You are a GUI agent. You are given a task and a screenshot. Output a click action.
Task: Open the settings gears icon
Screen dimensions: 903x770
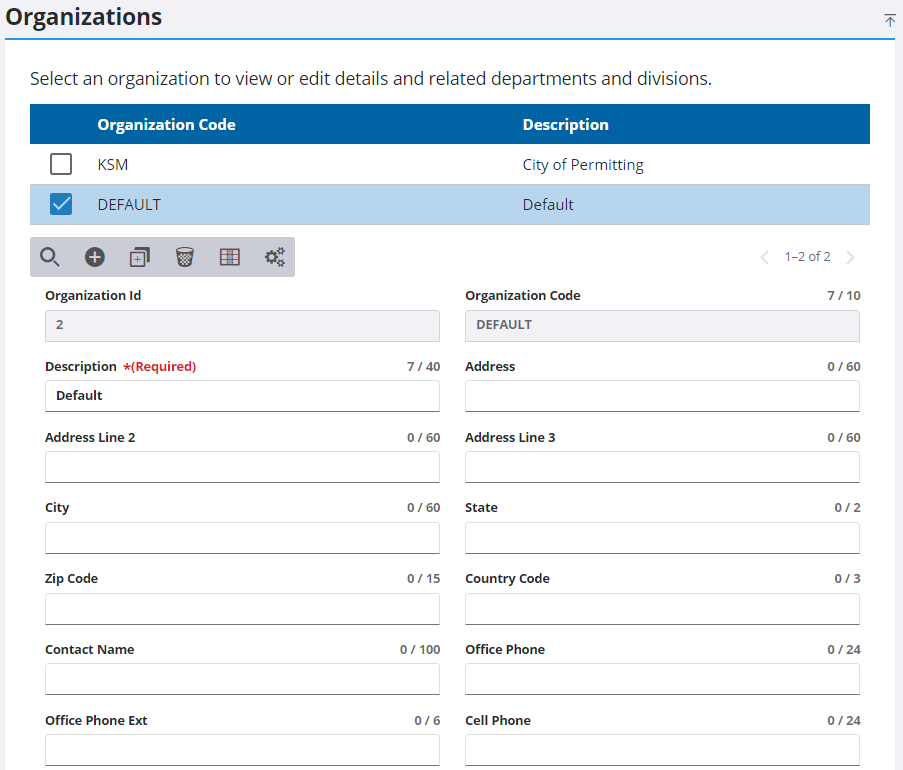coord(274,257)
